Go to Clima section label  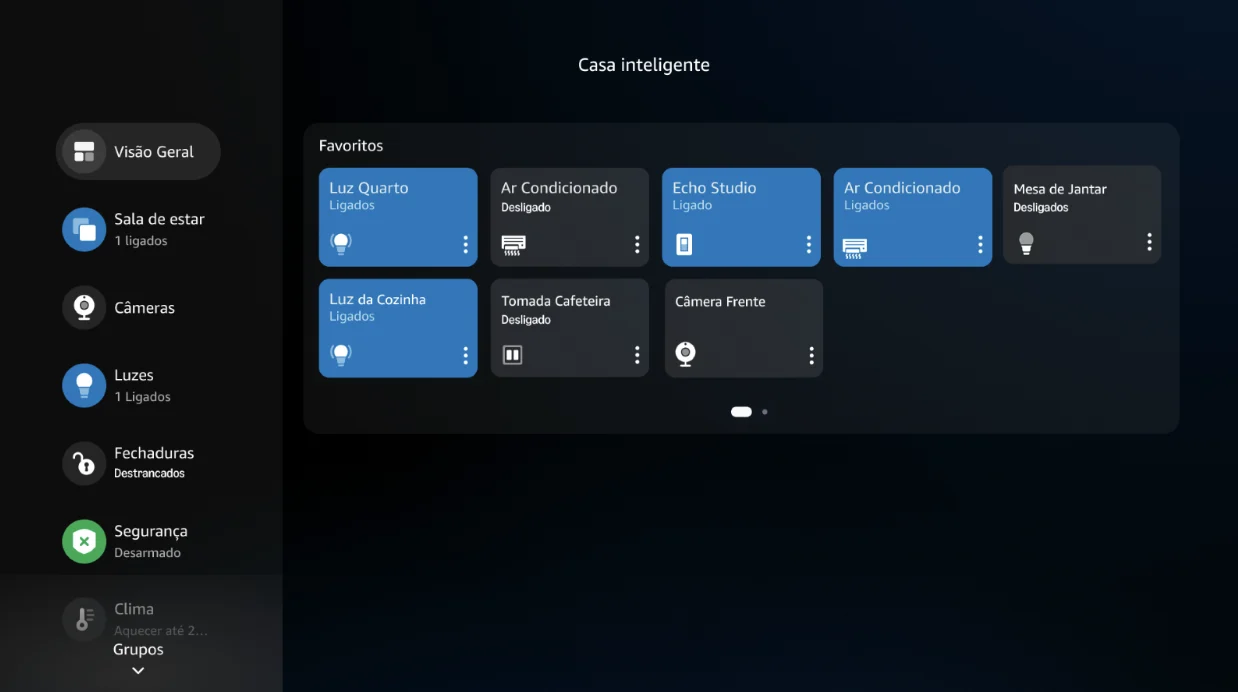coord(134,609)
